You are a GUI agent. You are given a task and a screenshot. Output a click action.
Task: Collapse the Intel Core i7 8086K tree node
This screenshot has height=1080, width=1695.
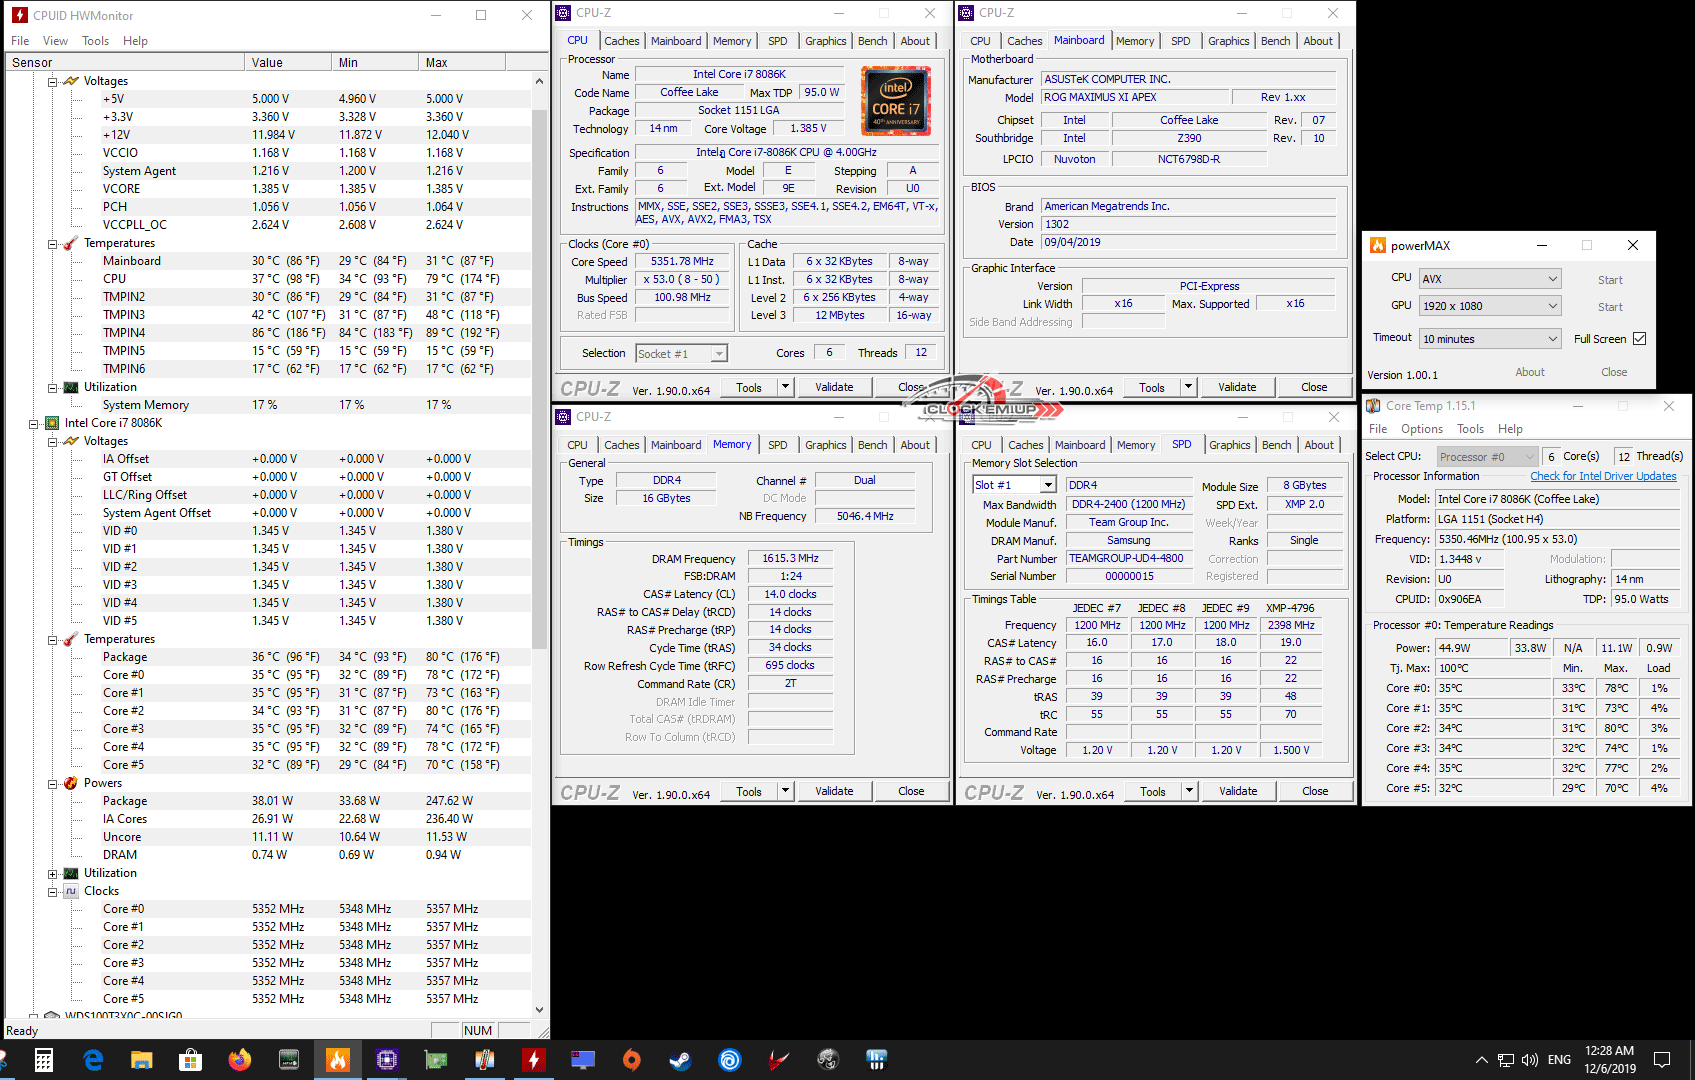[34, 424]
